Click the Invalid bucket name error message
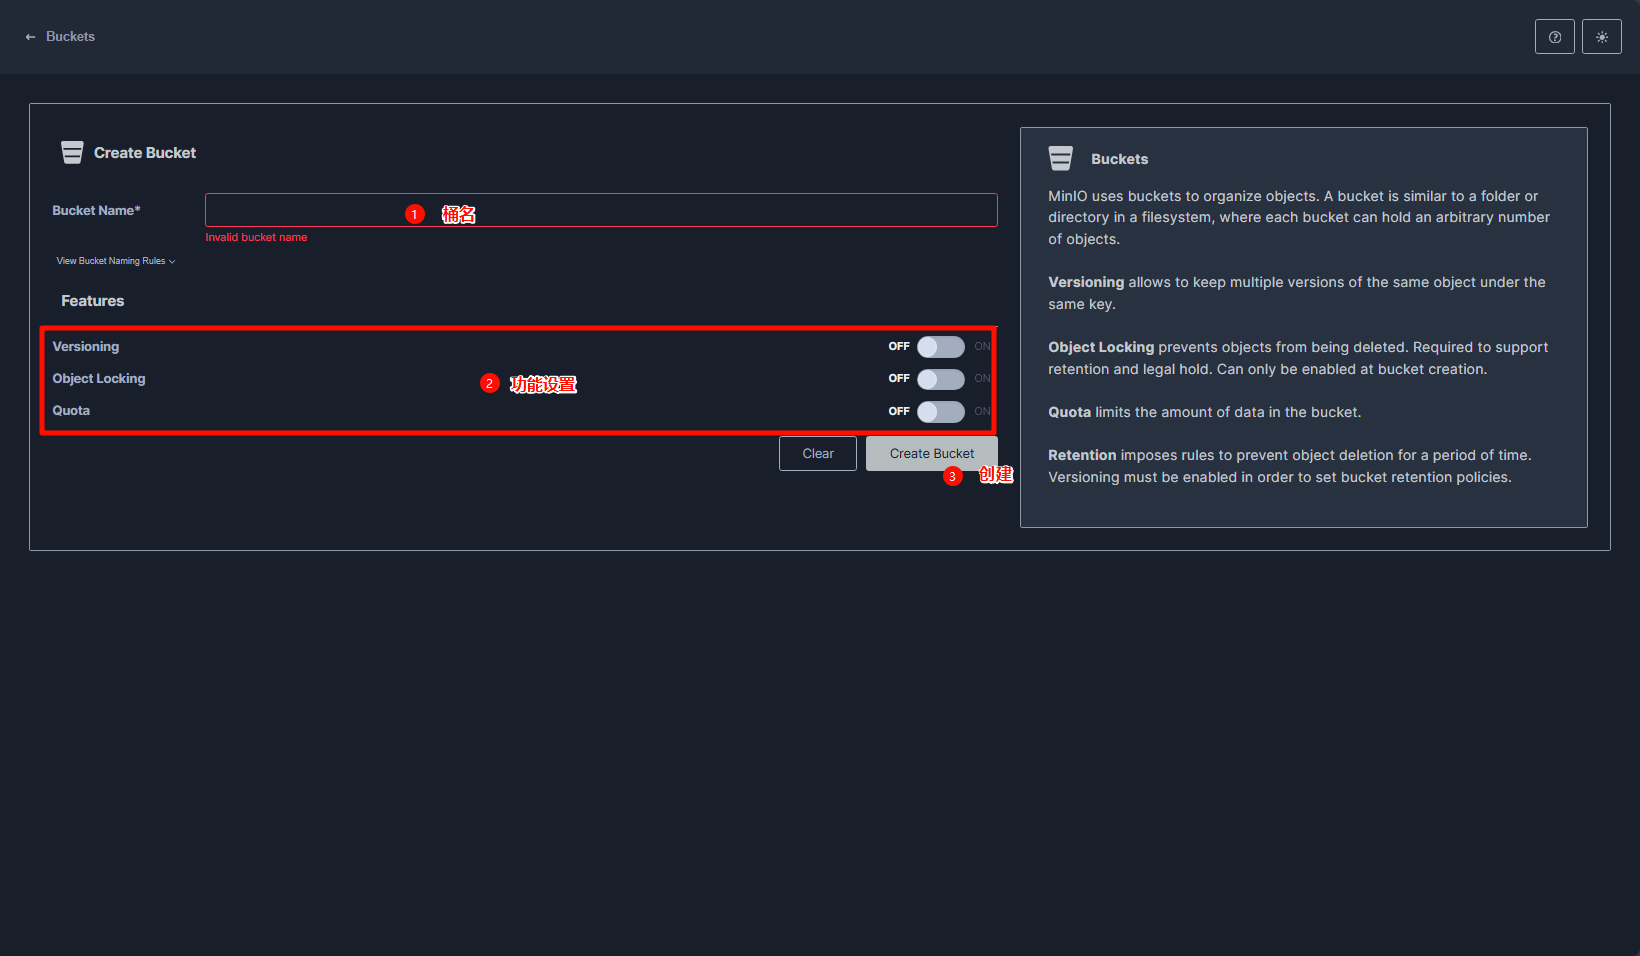Image resolution: width=1640 pixels, height=956 pixels. [256, 238]
